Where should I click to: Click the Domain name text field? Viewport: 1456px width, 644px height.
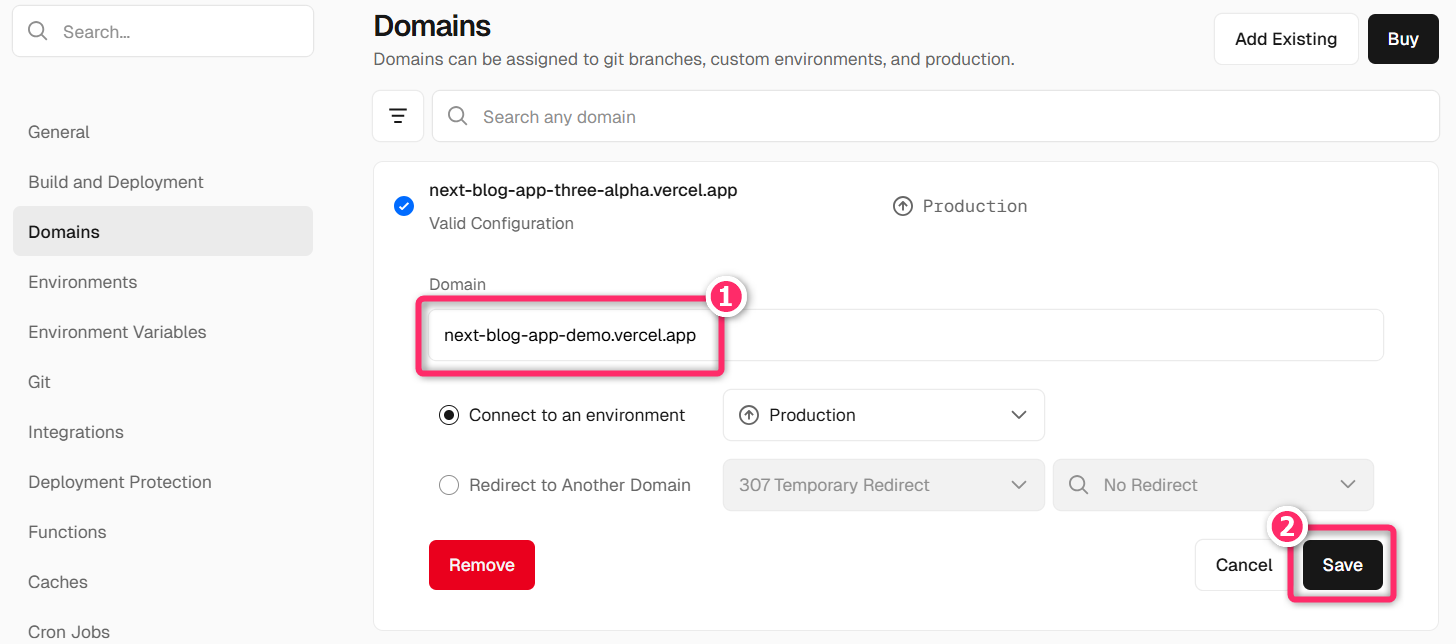coord(900,335)
